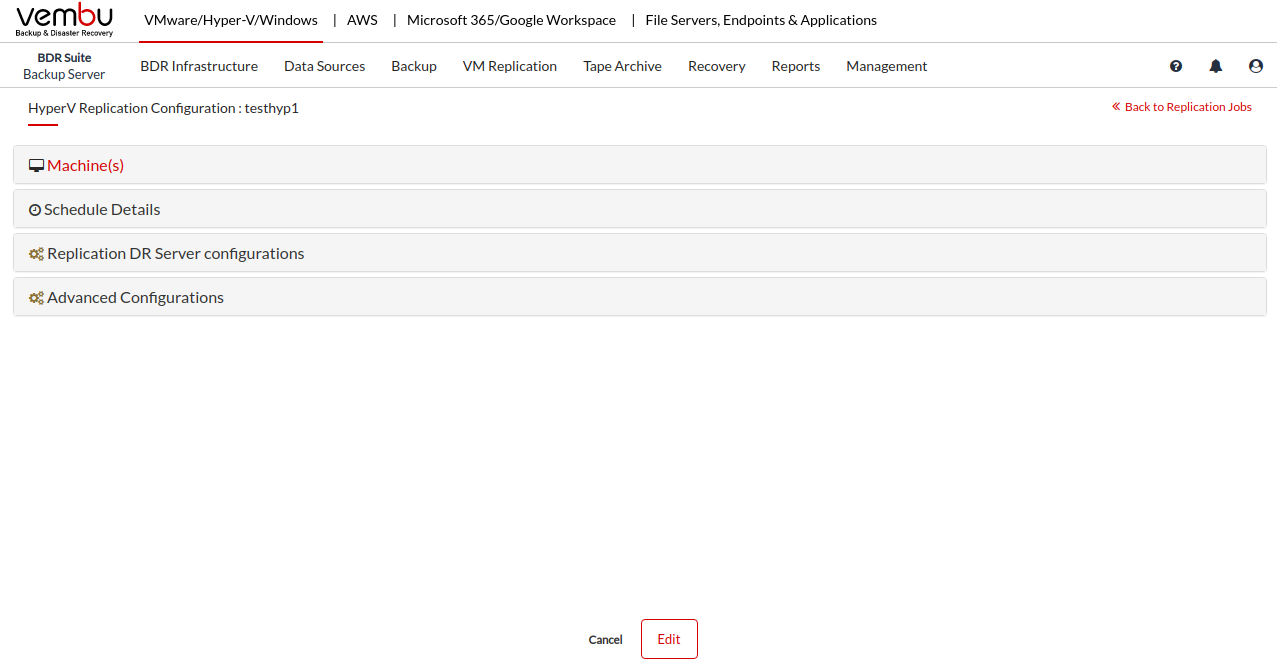Click gears icon beside Advanced Configurations
The height and width of the screenshot is (667, 1277).
point(36,298)
